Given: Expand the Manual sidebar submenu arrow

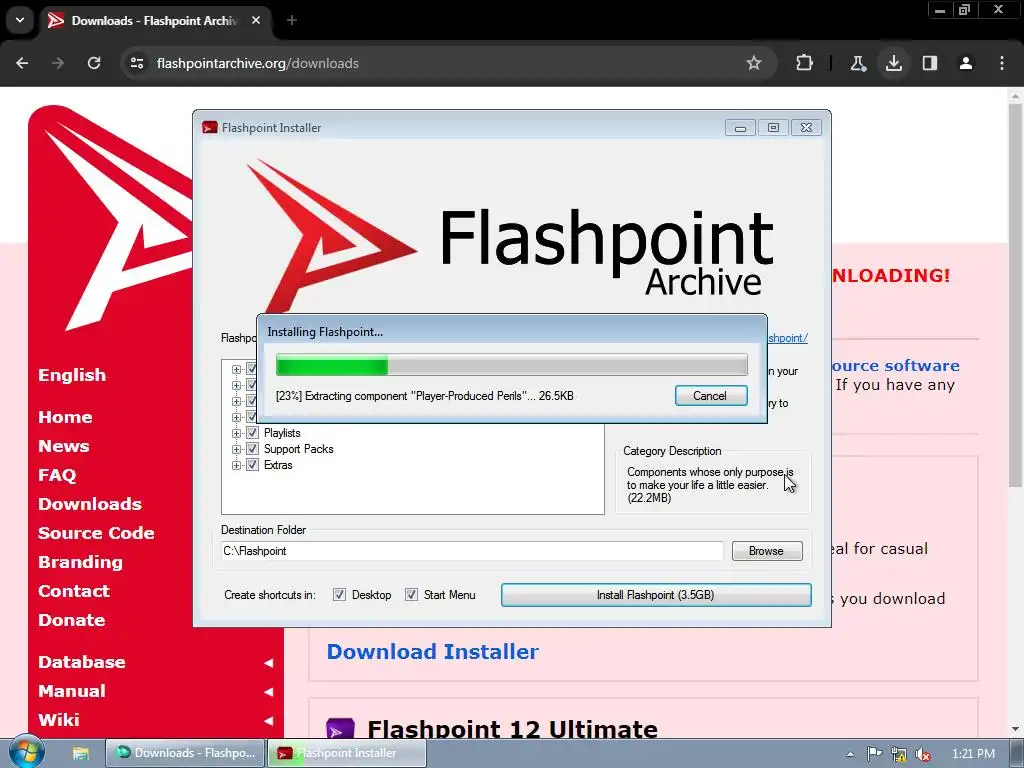Looking at the screenshot, I should point(268,692).
